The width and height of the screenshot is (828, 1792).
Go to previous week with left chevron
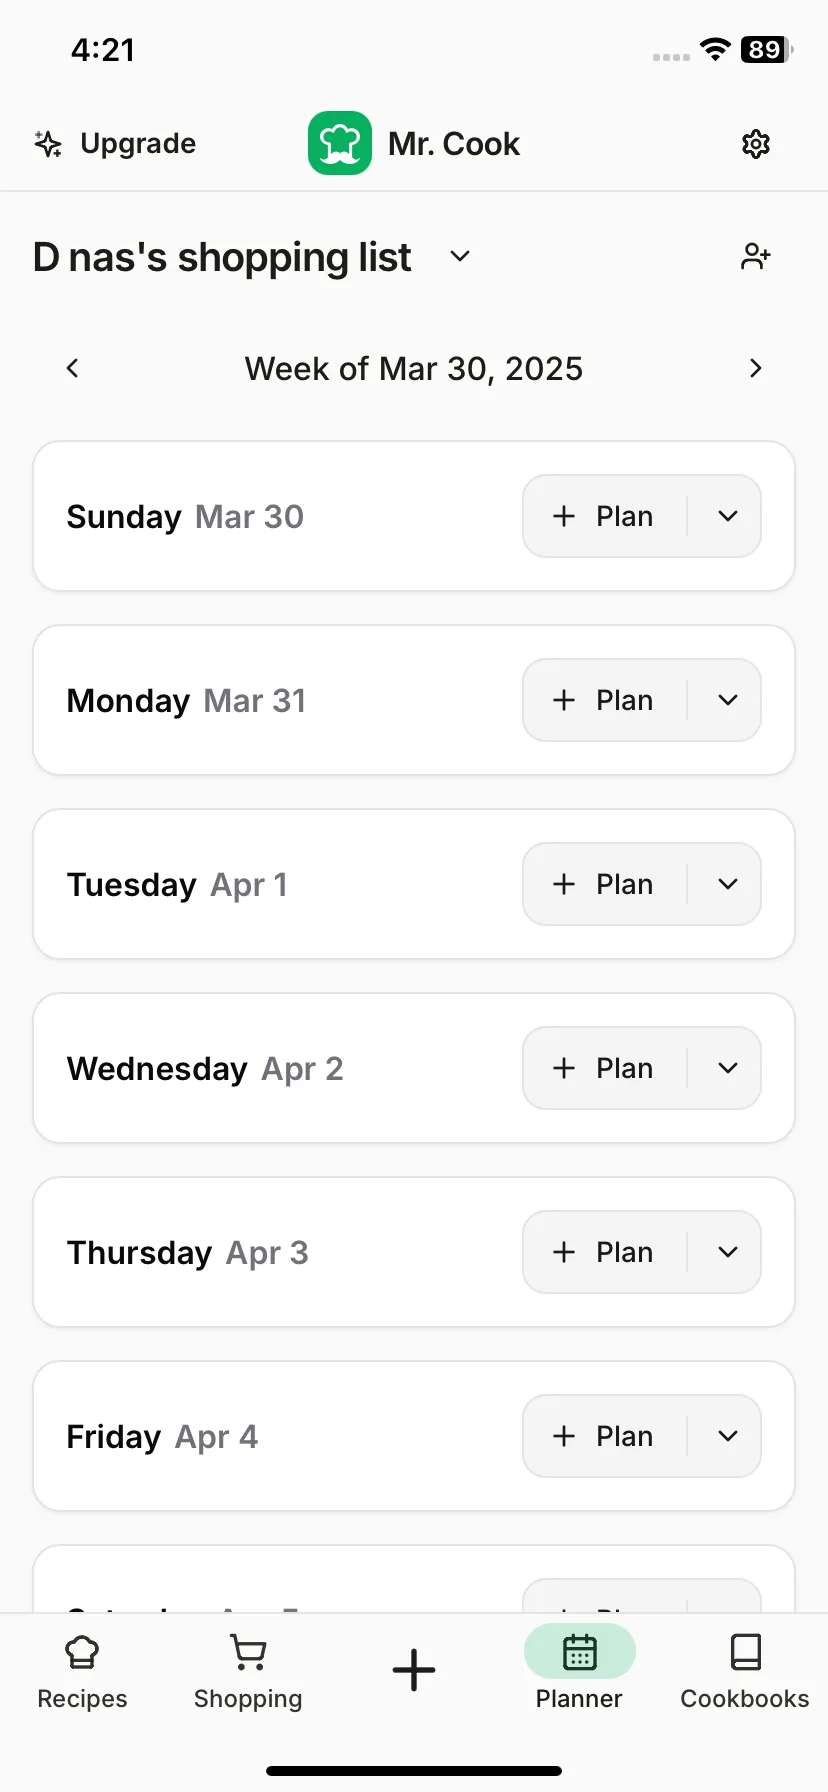[x=72, y=368]
